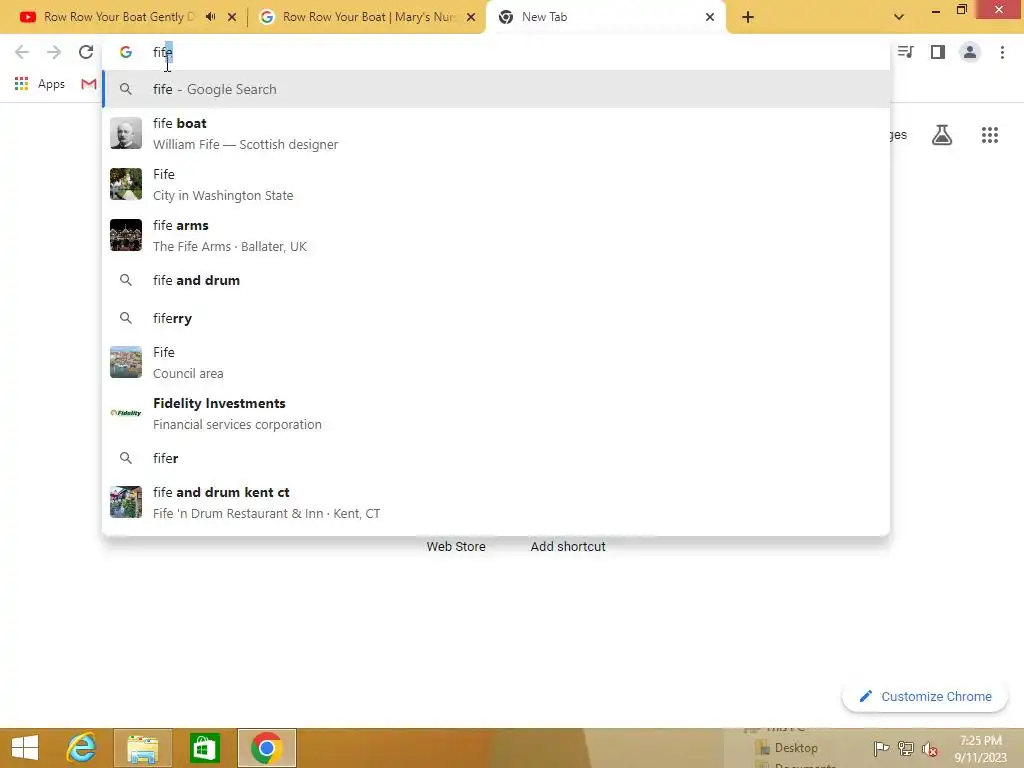Open the Google apps grid icon
Viewport: 1024px width, 768px height.
[x=989, y=135]
